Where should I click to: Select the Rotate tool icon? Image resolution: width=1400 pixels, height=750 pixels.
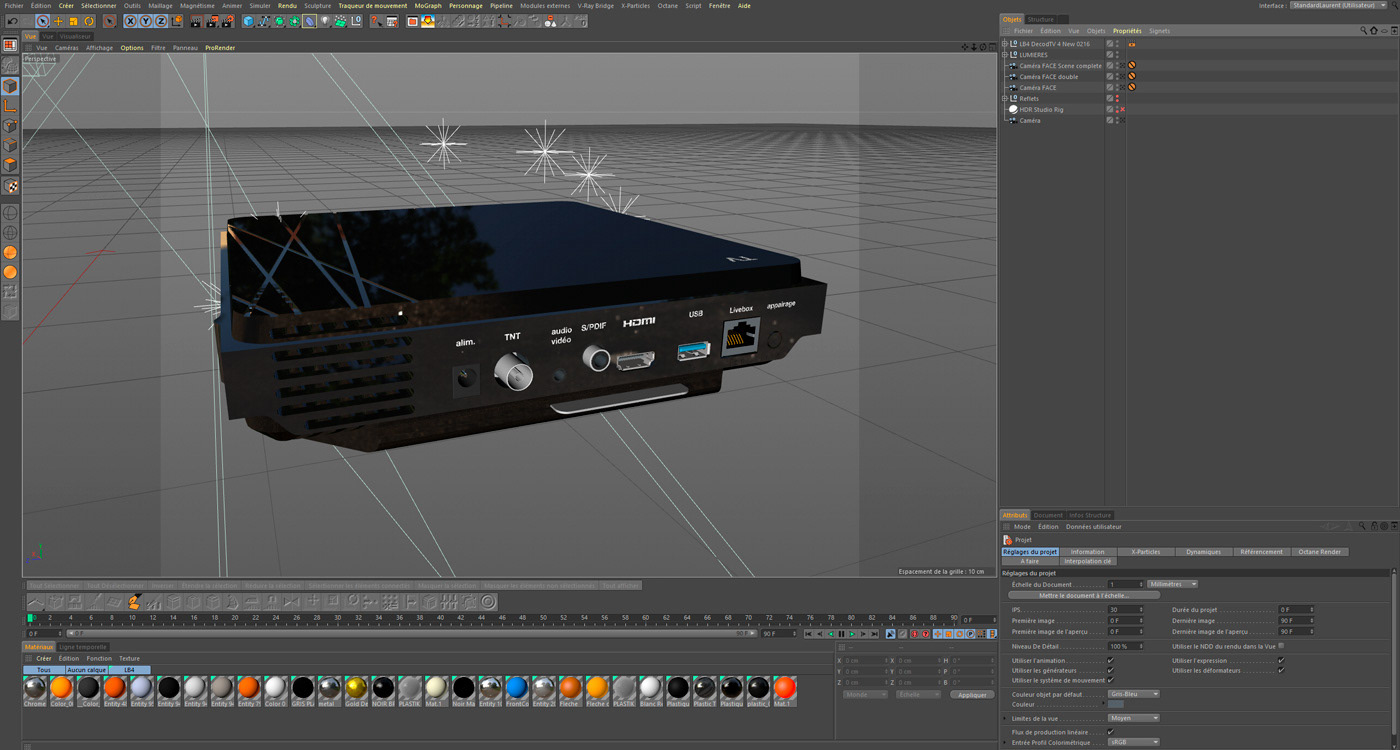click(x=89, y=21)
